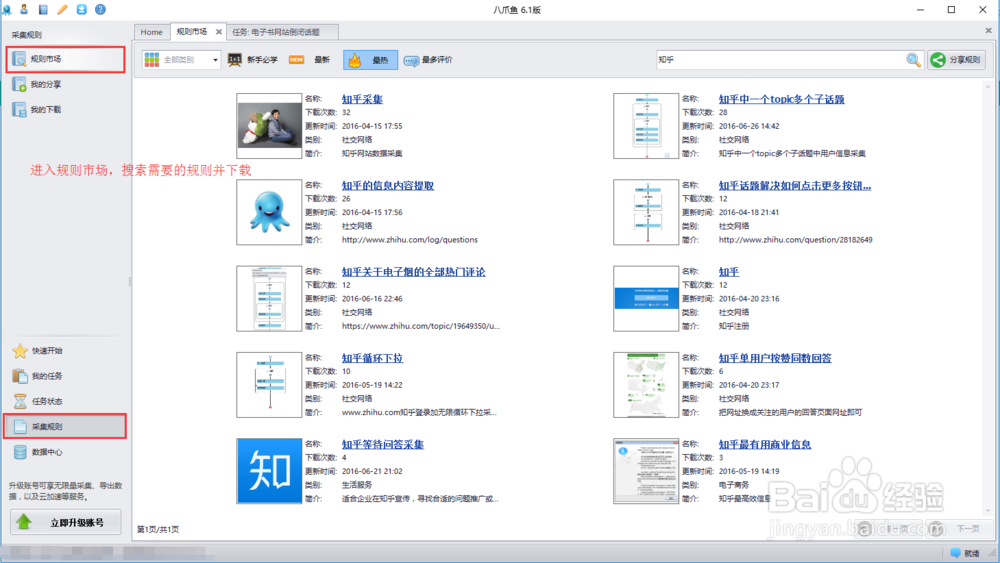Sort rules by 最热
Screen dimensions: 1000x563
tap(370, 60)
